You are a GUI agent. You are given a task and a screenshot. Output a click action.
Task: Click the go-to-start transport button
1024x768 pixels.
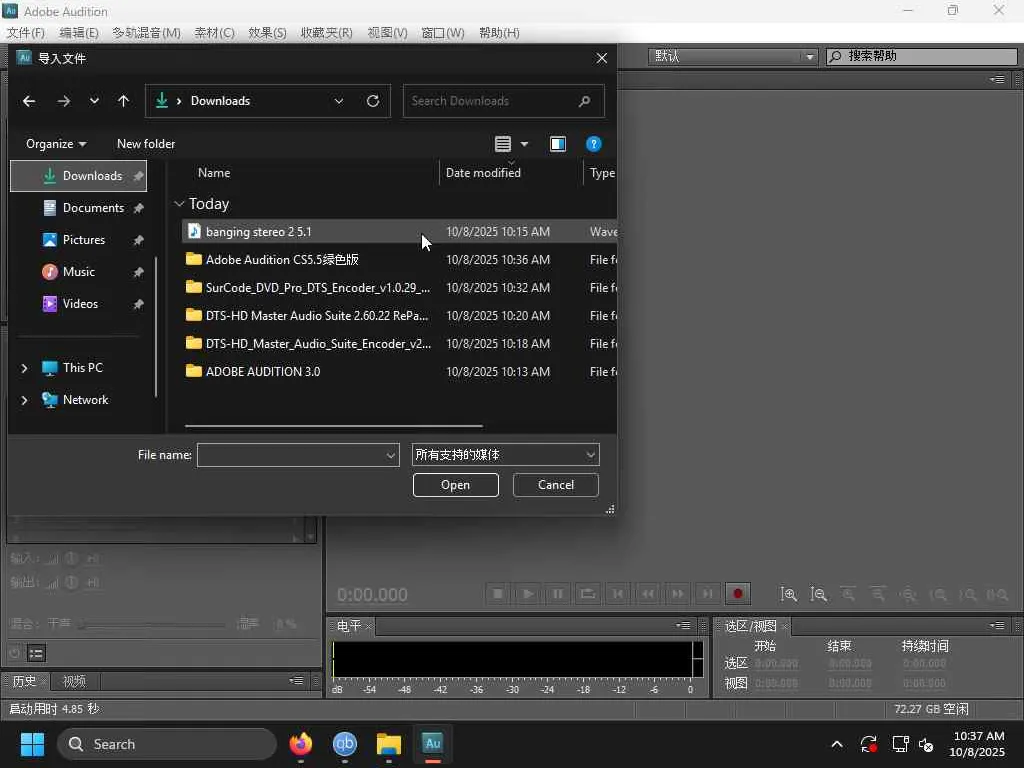point(618,594)
